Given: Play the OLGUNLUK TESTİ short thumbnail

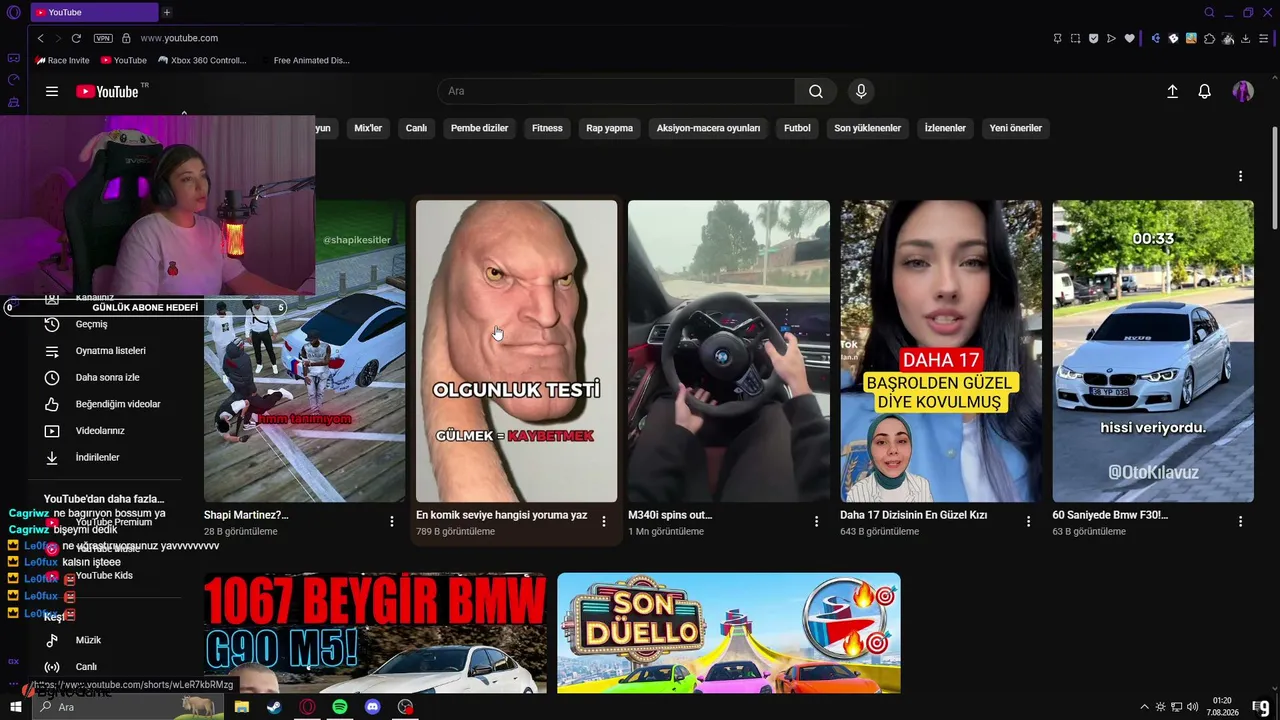Looking at the screenshot, I should click(517, 351).
